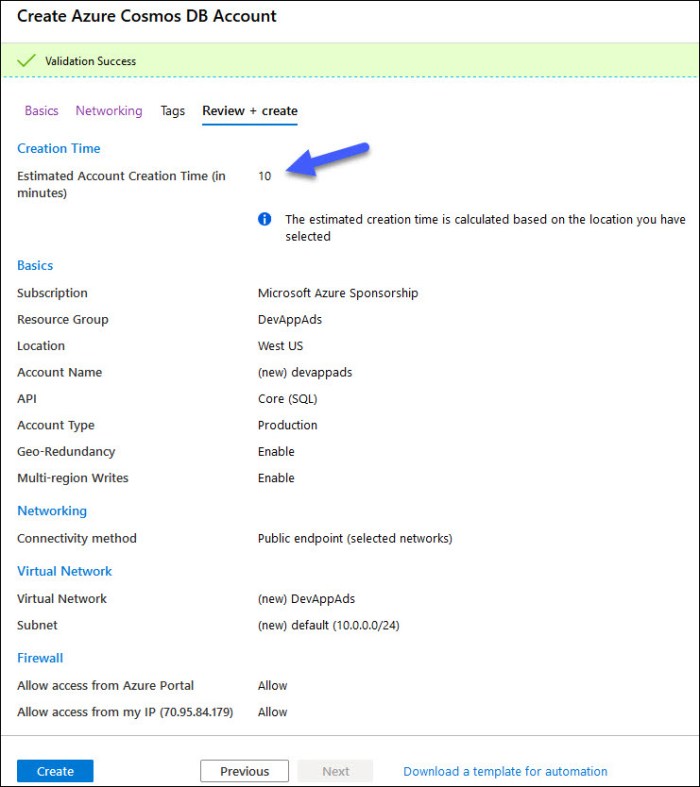
Task: Click the Networking section heading above Connectivity method
Action: tap(52, 511)
